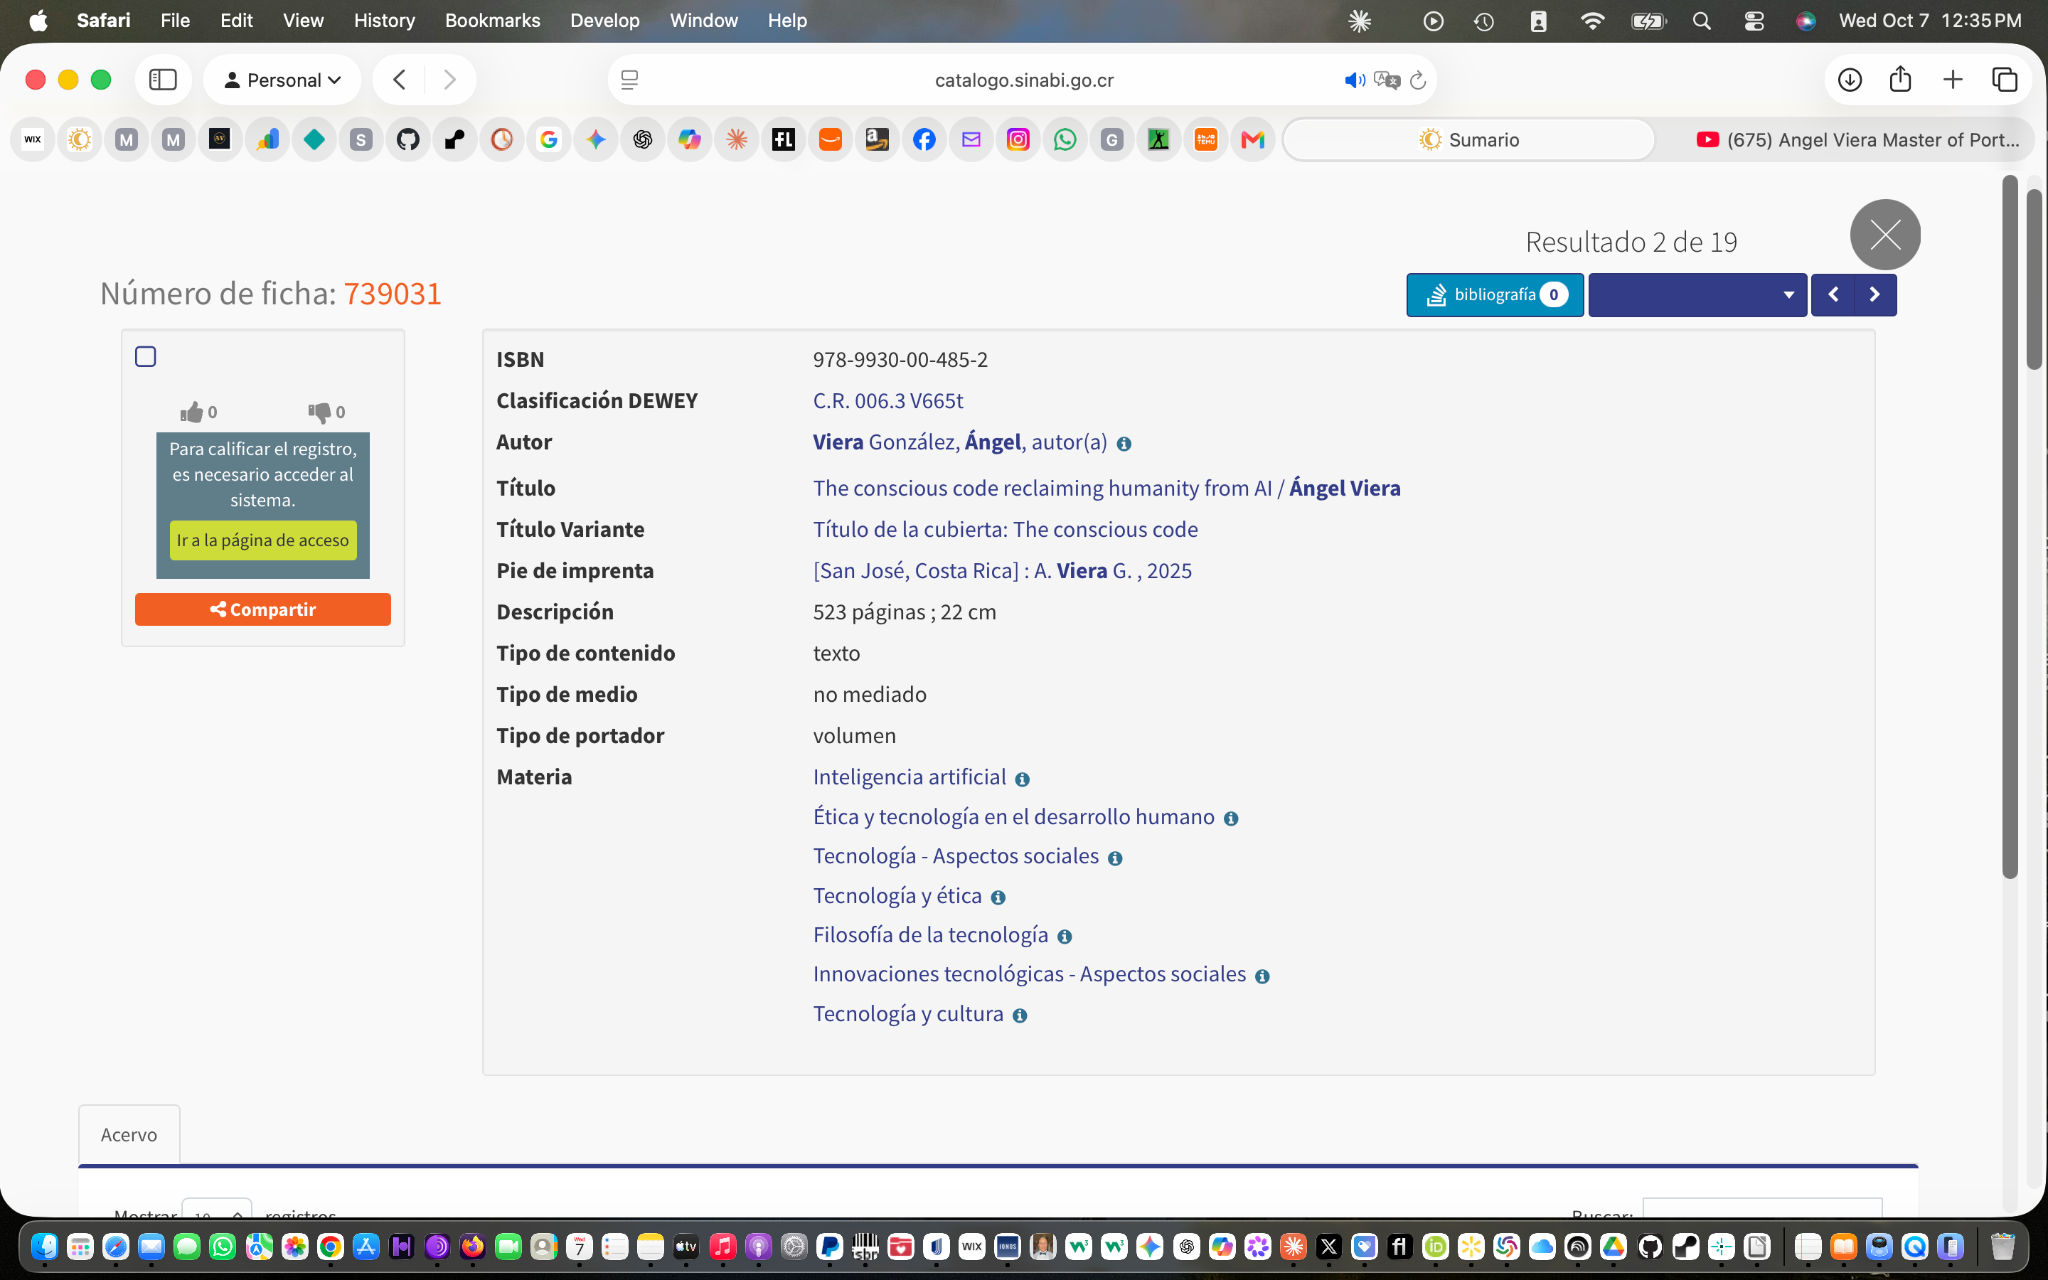2048x1280 pixels.
Task: Open the 'Tecnología - Aspectos sociales' subject link
Action: click(956, 856)
